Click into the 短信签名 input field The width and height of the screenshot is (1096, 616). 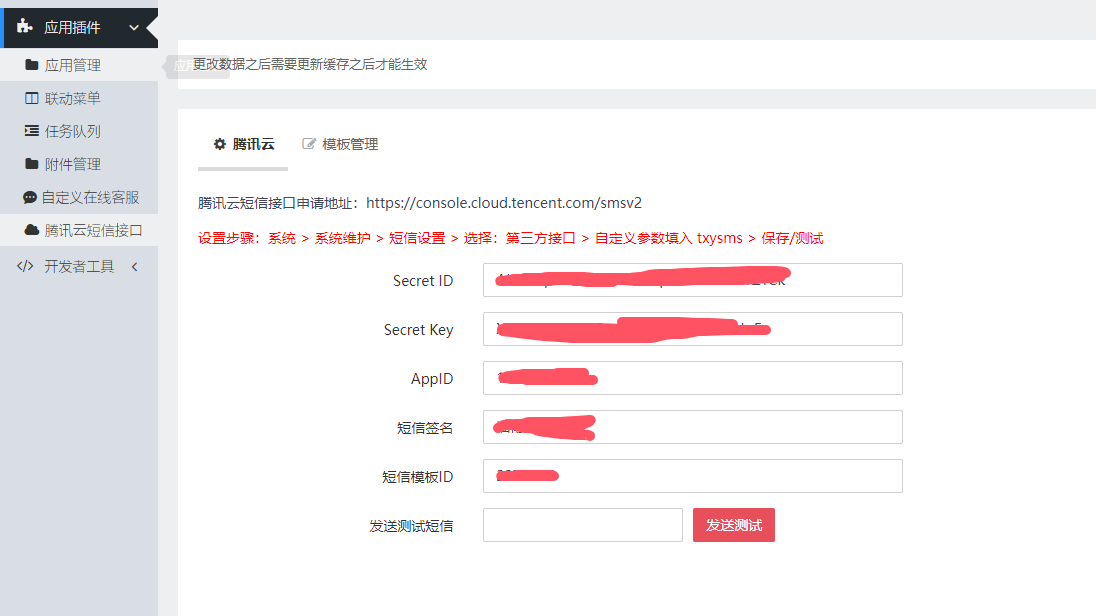(693, 427)
